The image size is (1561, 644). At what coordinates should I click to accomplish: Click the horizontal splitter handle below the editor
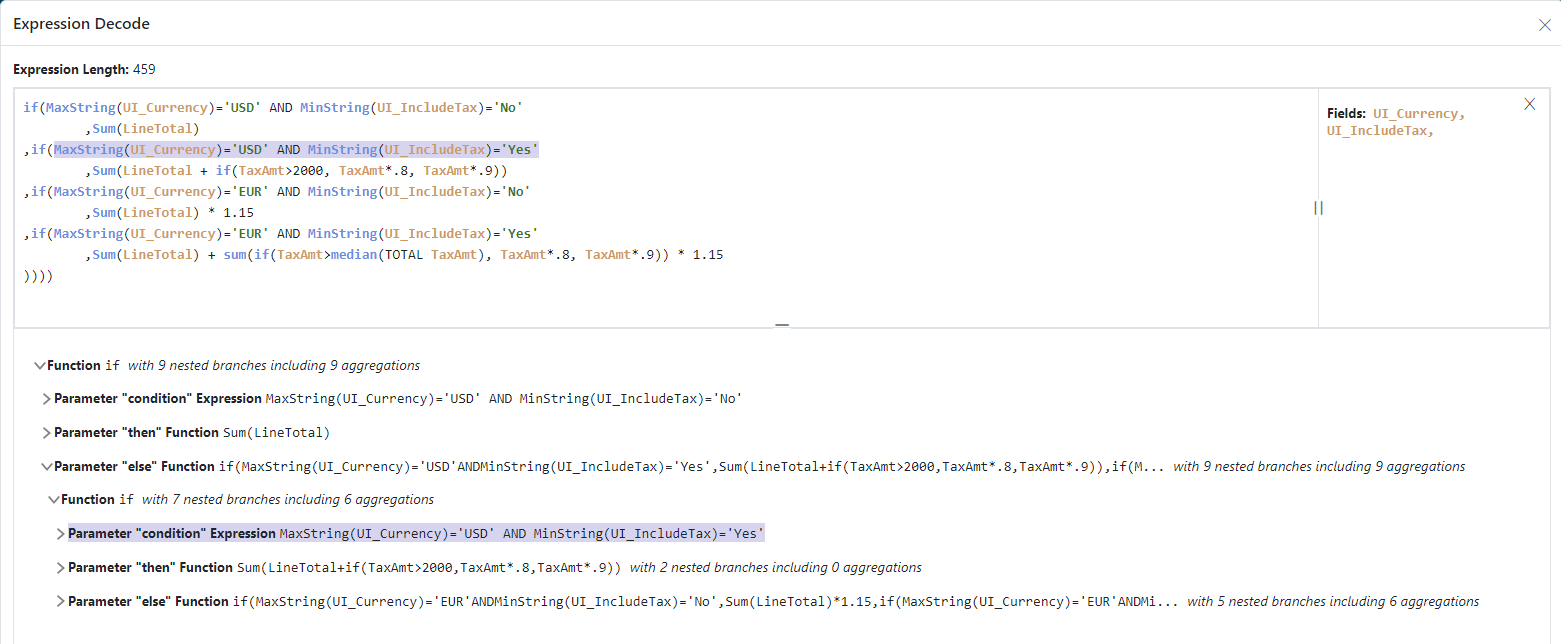(x=782, y=325)
